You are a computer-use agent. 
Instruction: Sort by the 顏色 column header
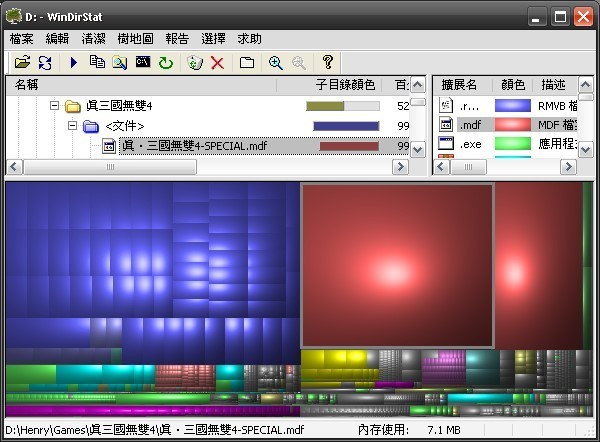click(x=513, y=85)
